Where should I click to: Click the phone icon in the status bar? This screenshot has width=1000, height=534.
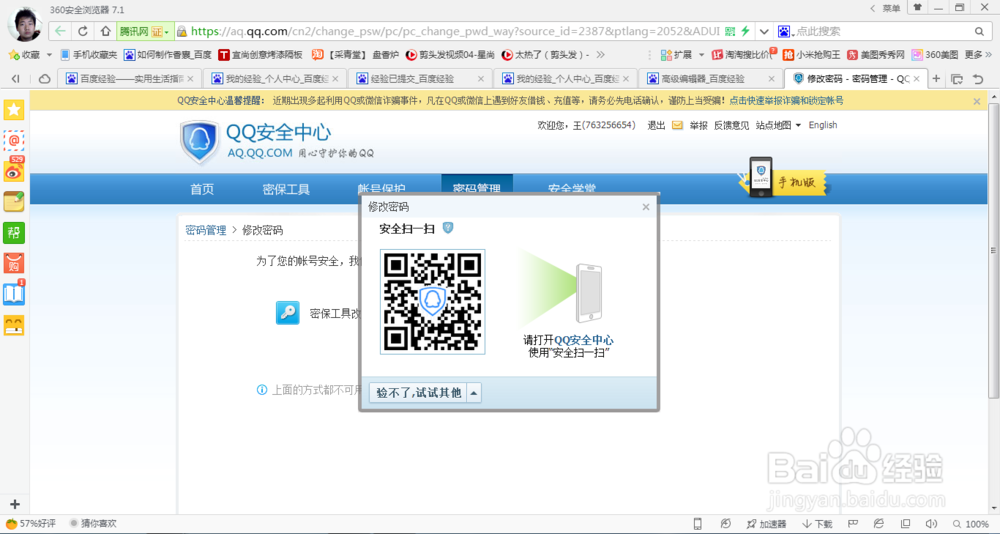pyautogui.click(x=698, y=524)
